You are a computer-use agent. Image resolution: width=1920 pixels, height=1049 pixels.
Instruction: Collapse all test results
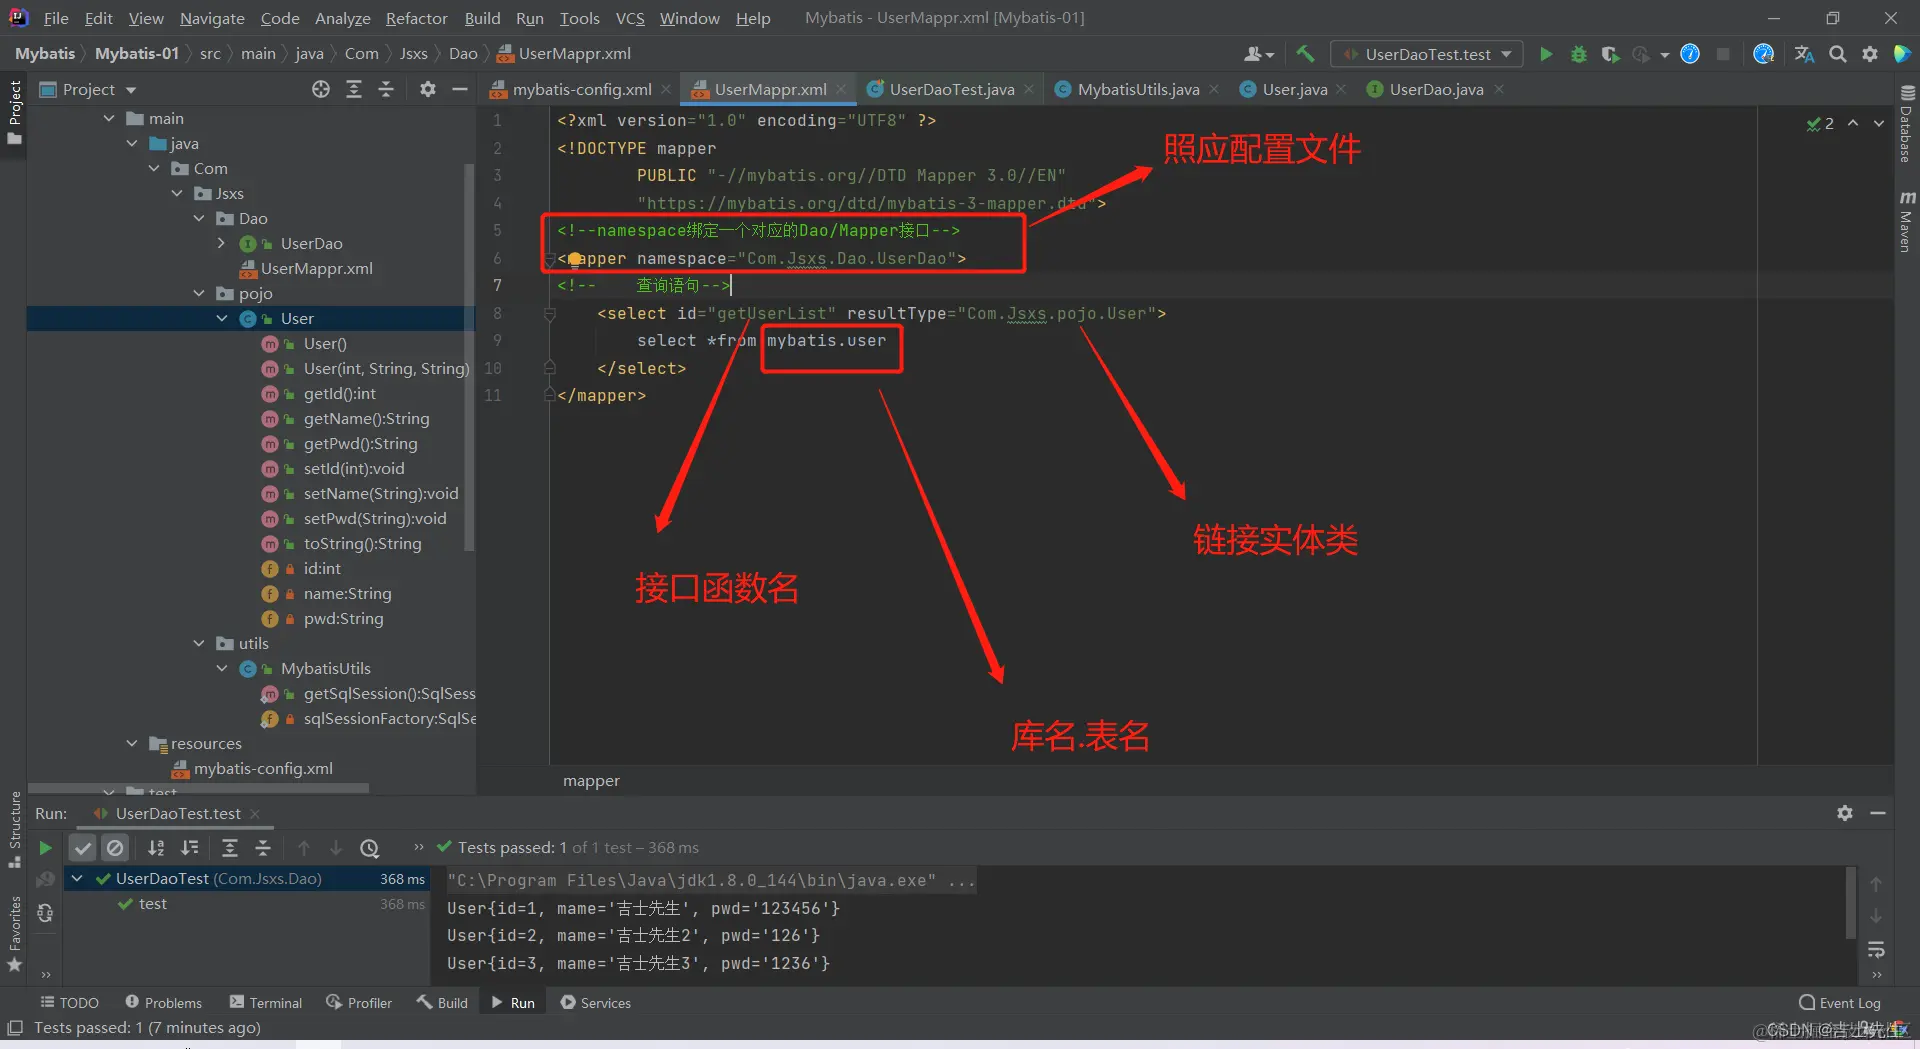pyautogui.click(x=263, y=848)
